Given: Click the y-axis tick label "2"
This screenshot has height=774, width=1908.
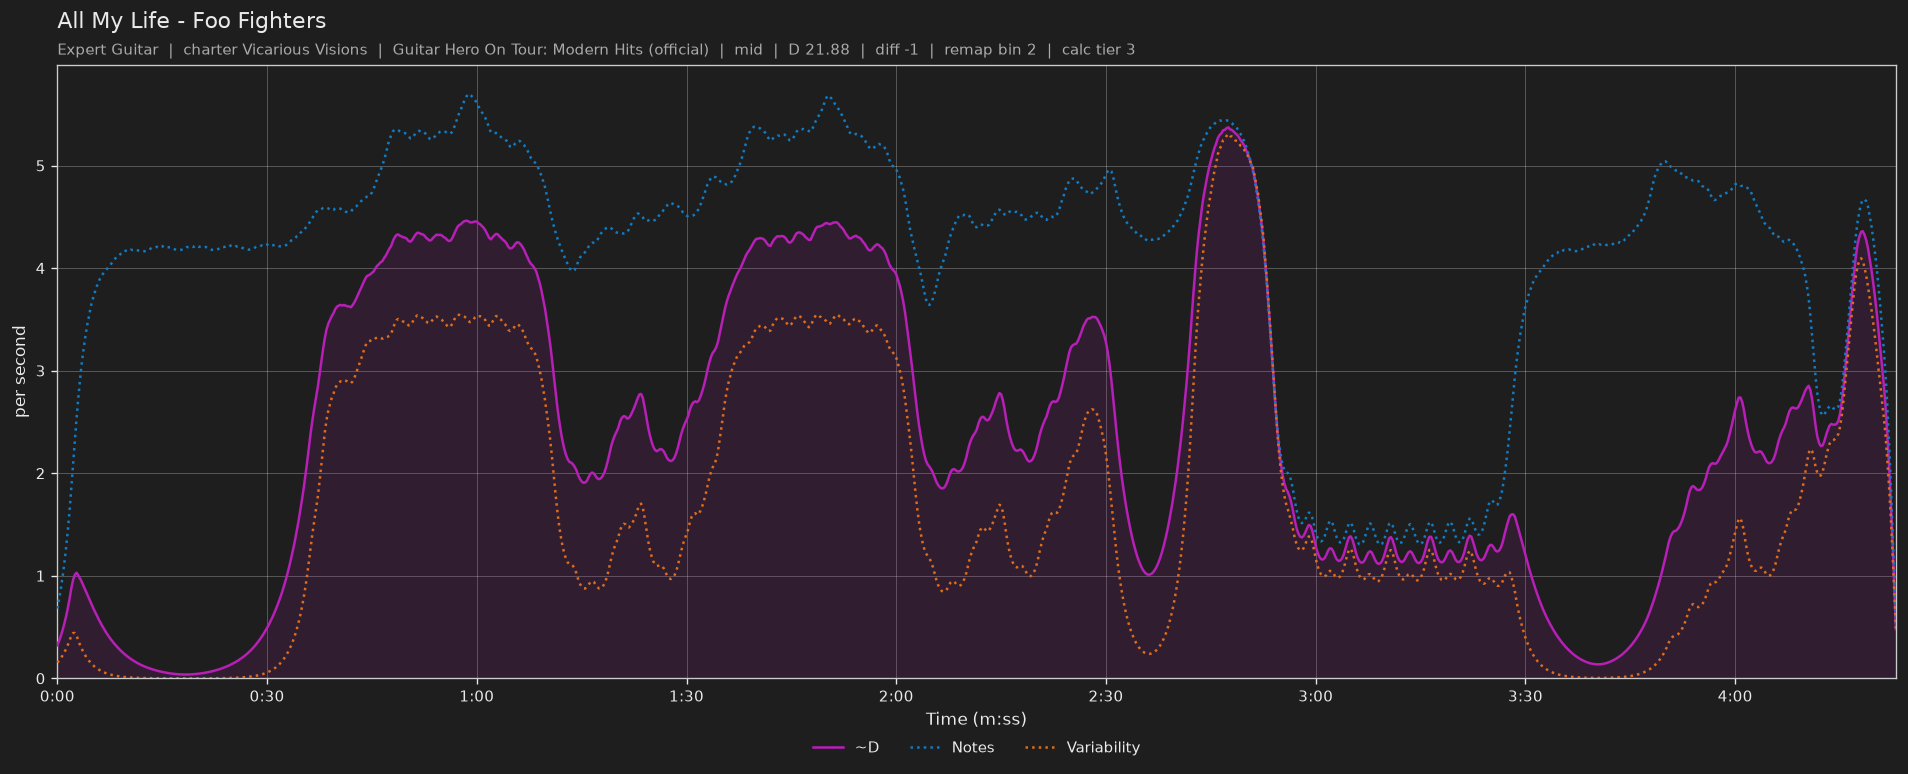Looking at the screenshot, I should pos(41,474).
